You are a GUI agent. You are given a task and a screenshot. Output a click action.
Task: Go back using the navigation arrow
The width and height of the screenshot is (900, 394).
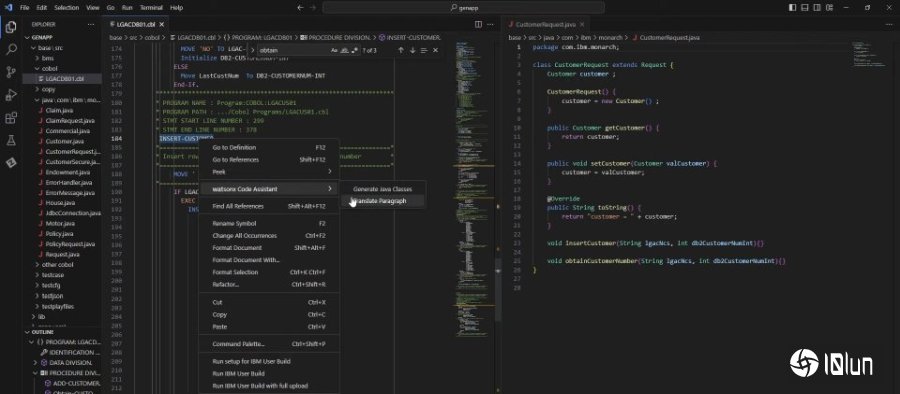[x=300, y=7]
